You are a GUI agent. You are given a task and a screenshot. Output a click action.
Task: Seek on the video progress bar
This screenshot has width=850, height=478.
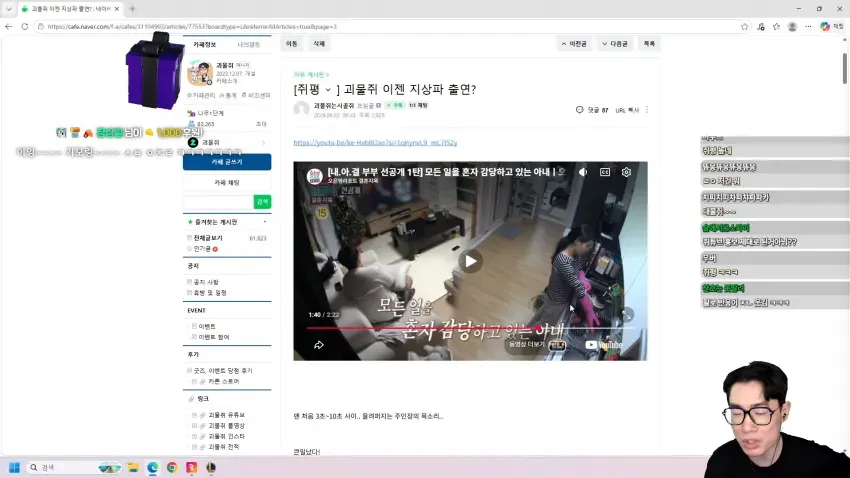470,328
